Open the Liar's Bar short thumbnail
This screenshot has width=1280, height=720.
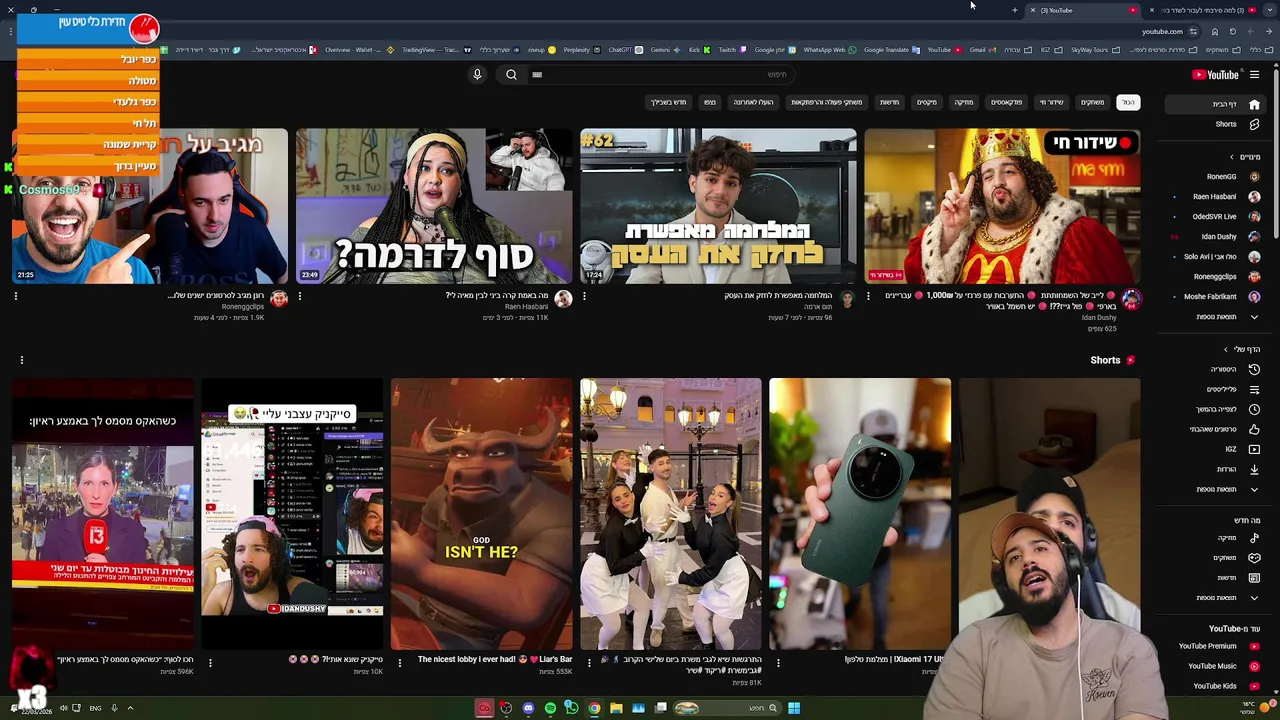(481, 514)
